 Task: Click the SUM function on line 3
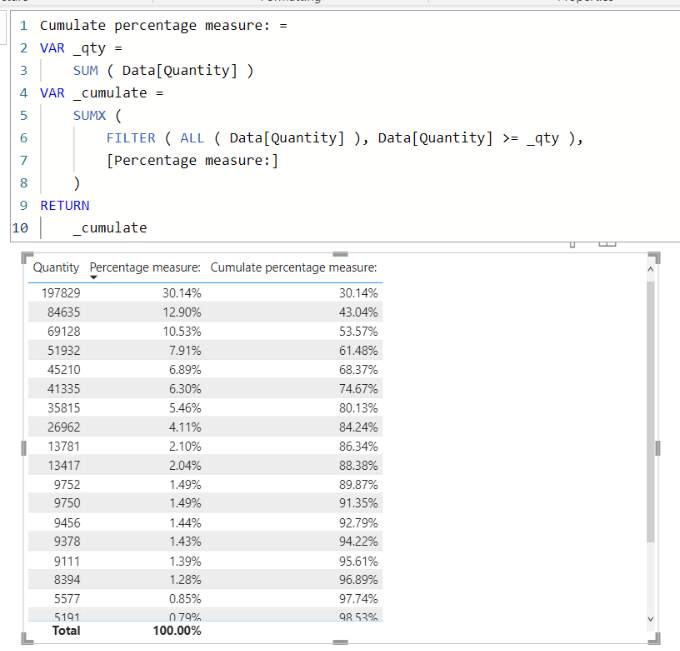[85, 70]
